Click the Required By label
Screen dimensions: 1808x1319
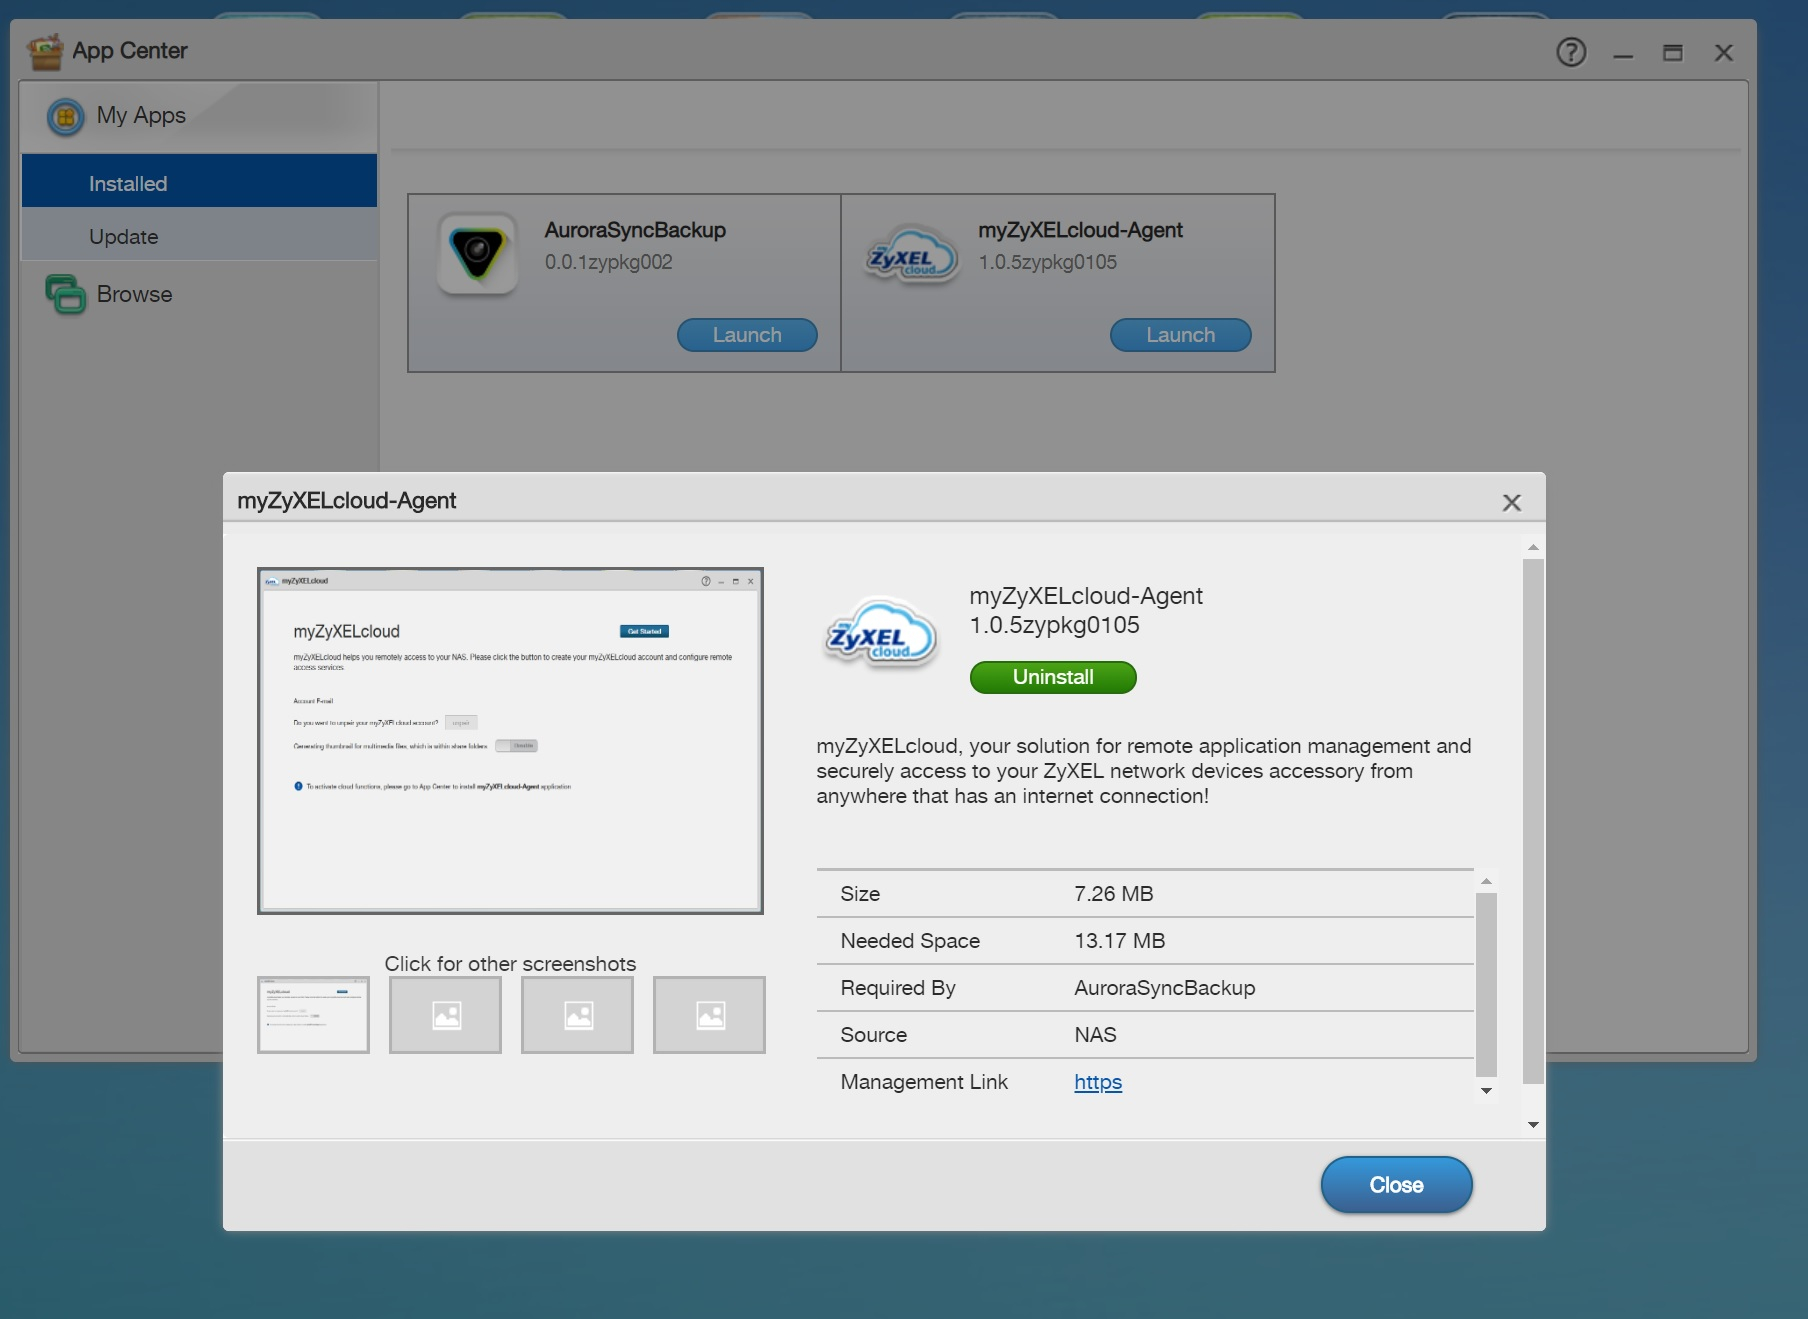coord(898,987)
